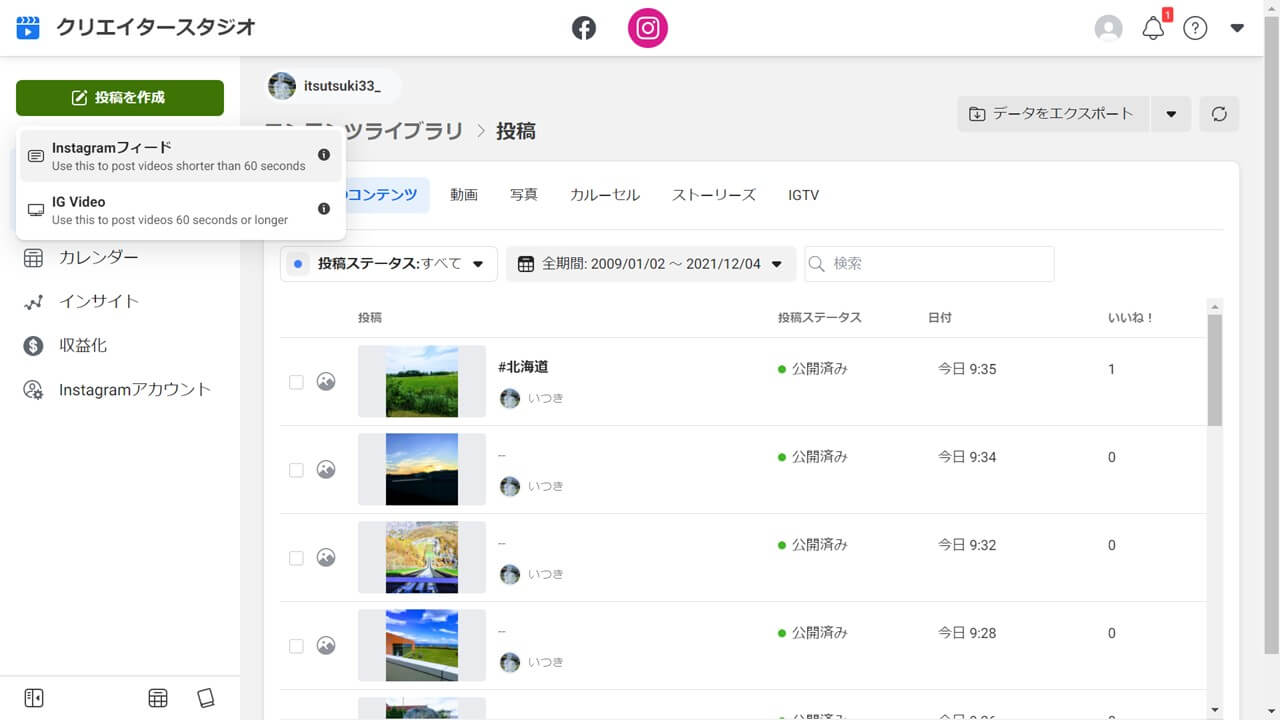This screenshot has width=1280, height=720.
Task: Open the building thumbnail posted 9:28
Action: tap(422, 646)
